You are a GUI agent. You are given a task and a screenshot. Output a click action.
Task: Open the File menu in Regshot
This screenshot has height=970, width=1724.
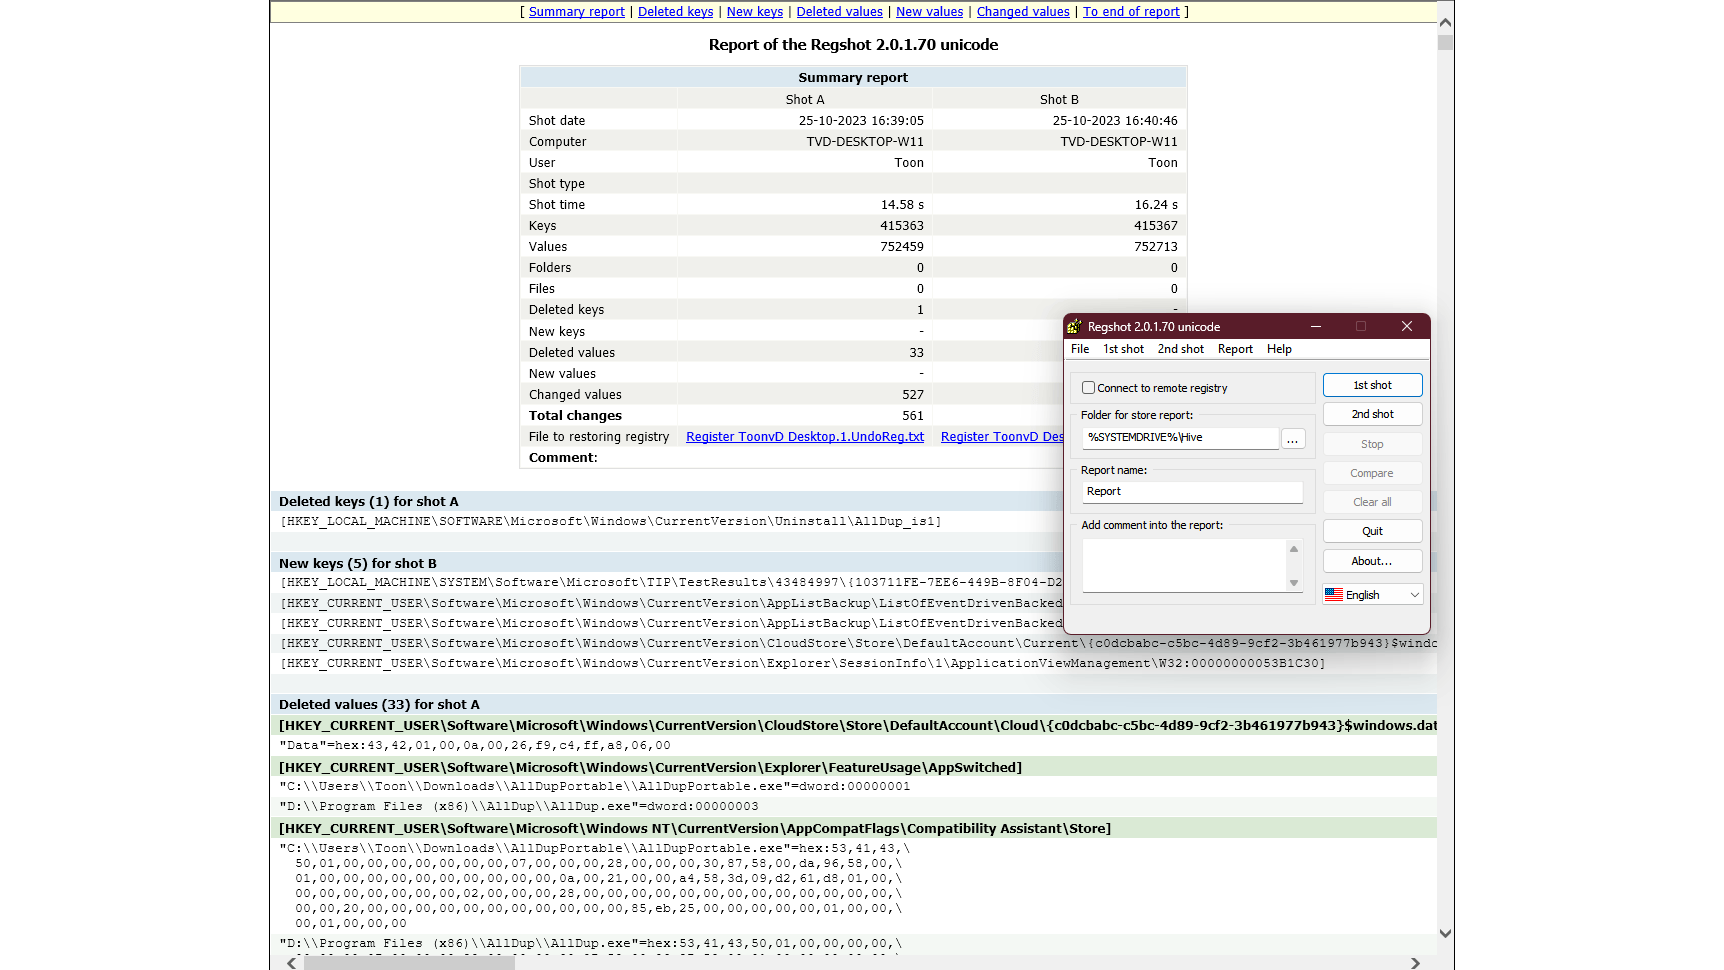pos(1080,349)
